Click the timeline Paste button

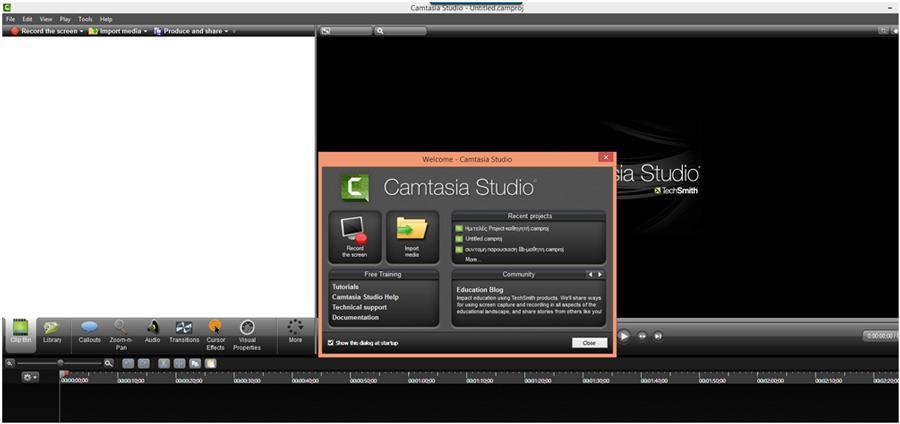pyautogui.click(x=211, y=363)
